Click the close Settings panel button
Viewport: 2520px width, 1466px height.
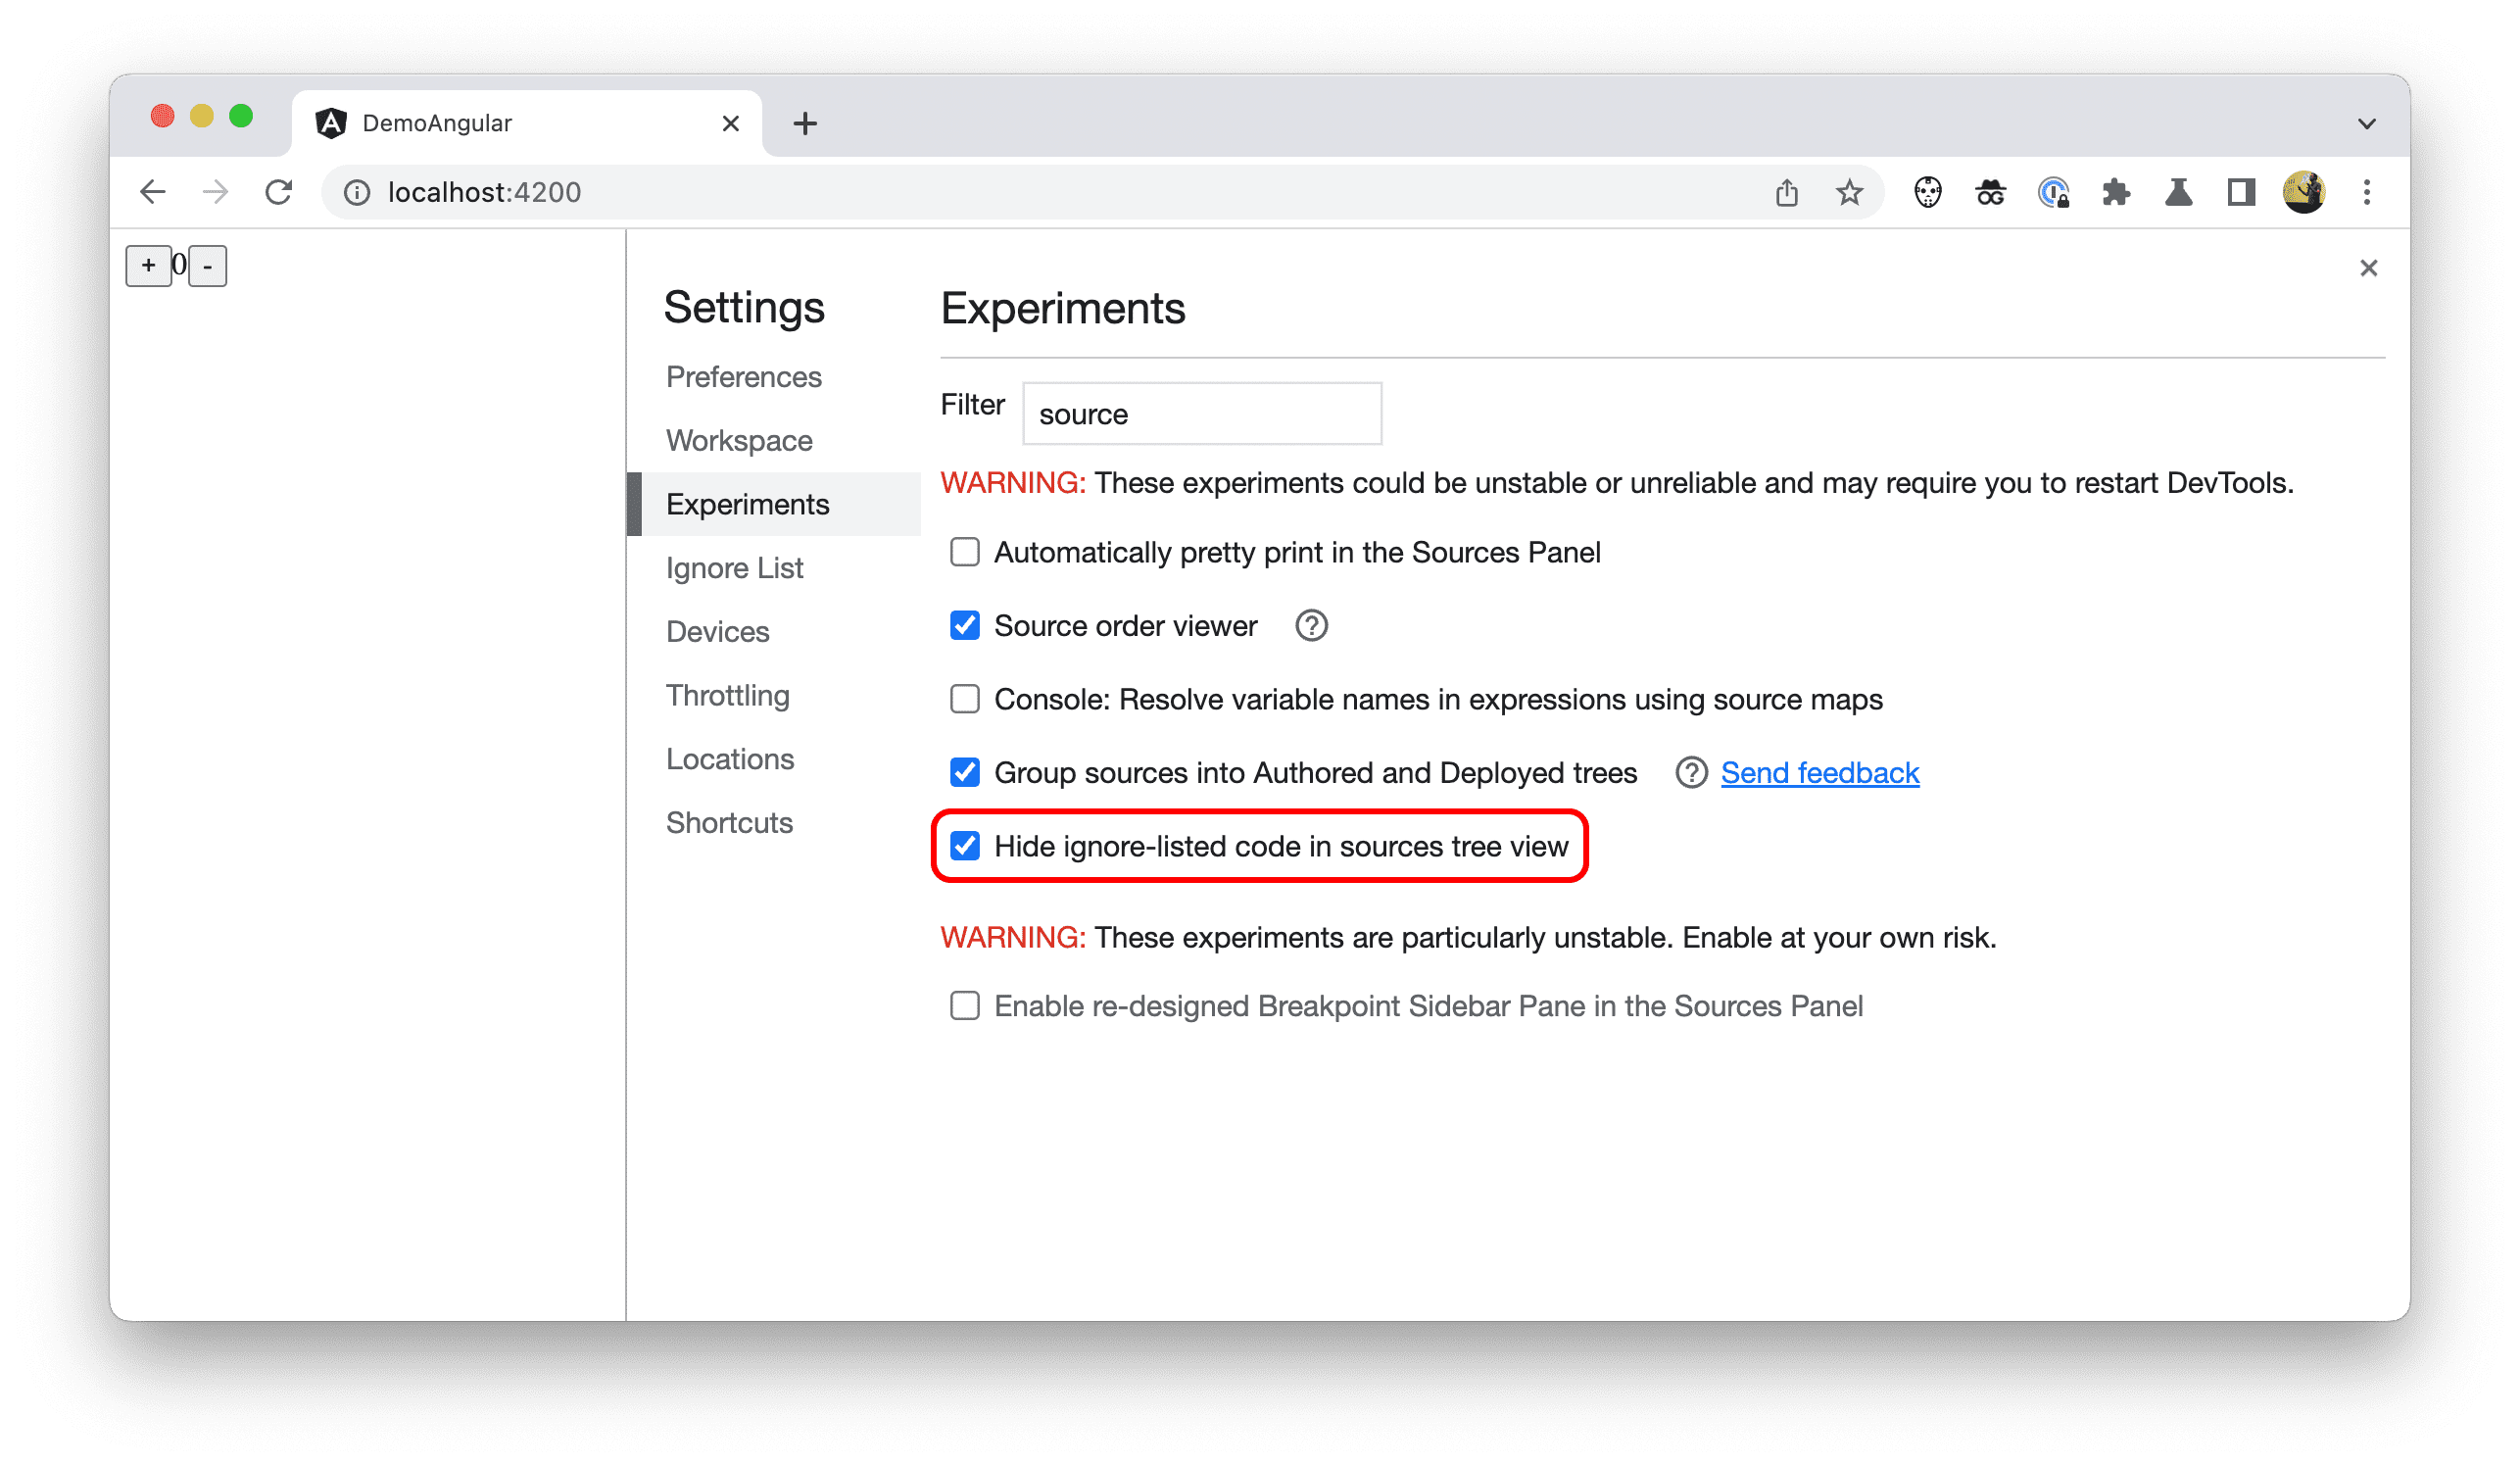click(x=2368, y=269)
